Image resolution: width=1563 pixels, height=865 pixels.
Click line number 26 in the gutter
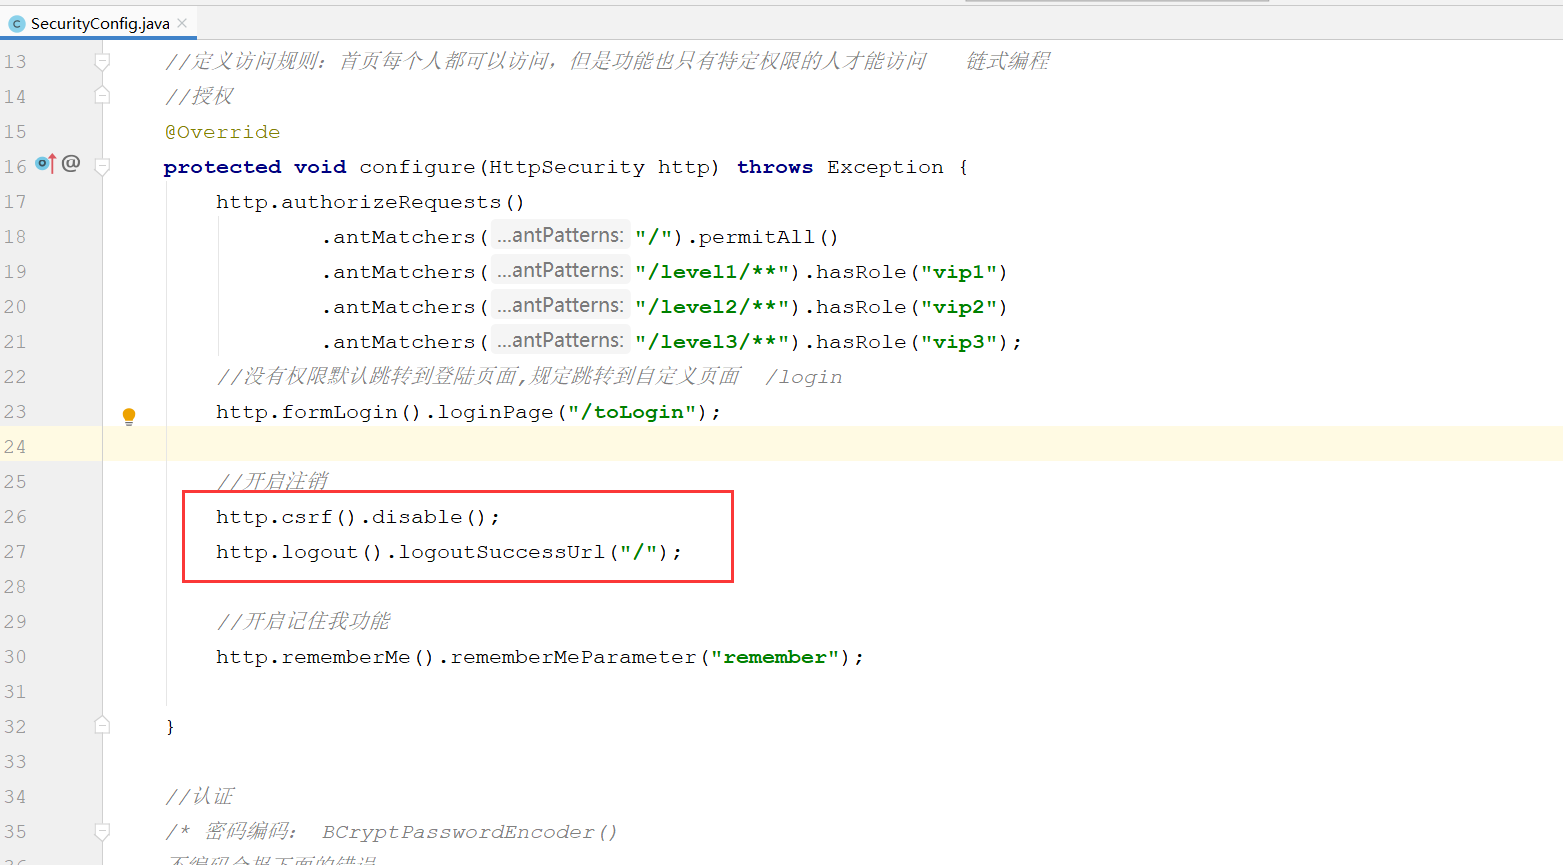[15, 517]
